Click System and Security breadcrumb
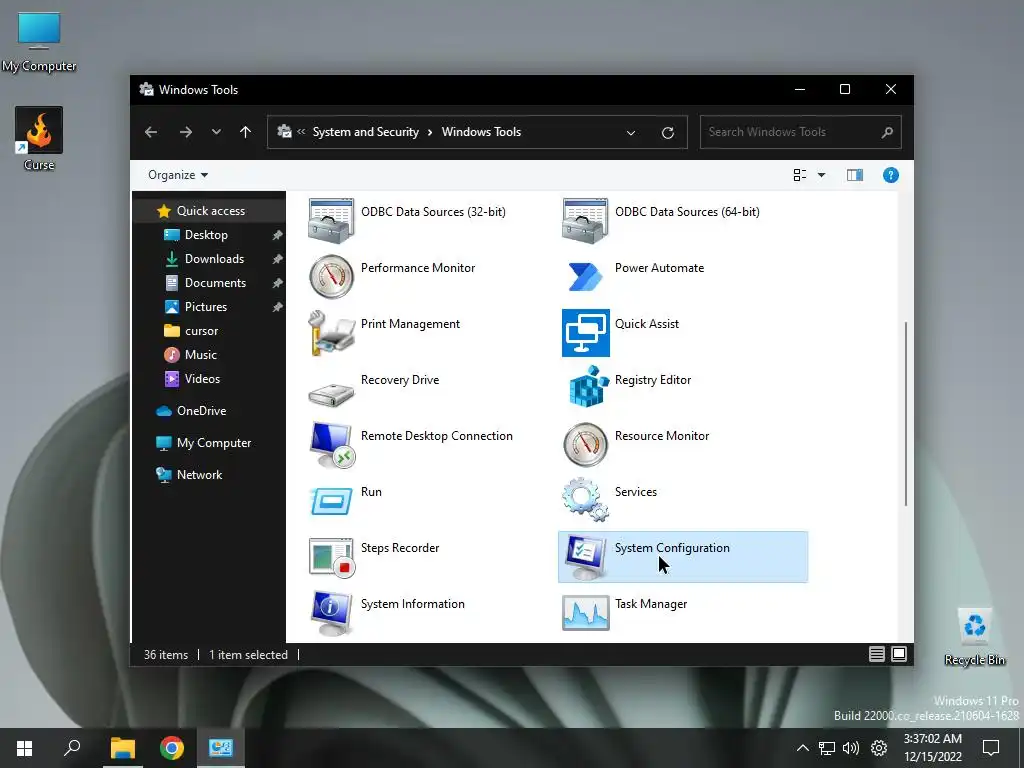The width and height of the screenshot is (1024, 768). pos(366,132)
